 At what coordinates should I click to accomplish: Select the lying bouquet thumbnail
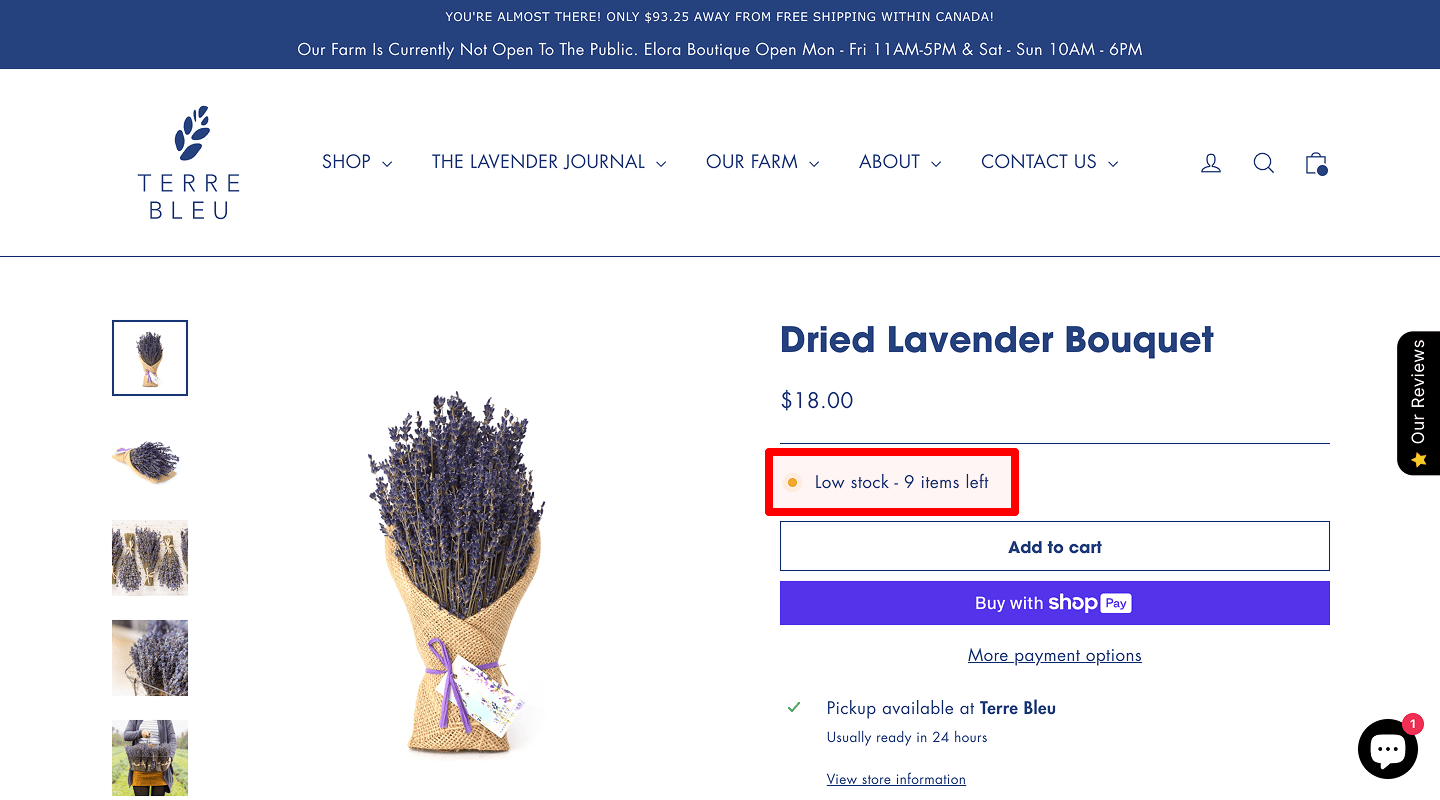150,458
